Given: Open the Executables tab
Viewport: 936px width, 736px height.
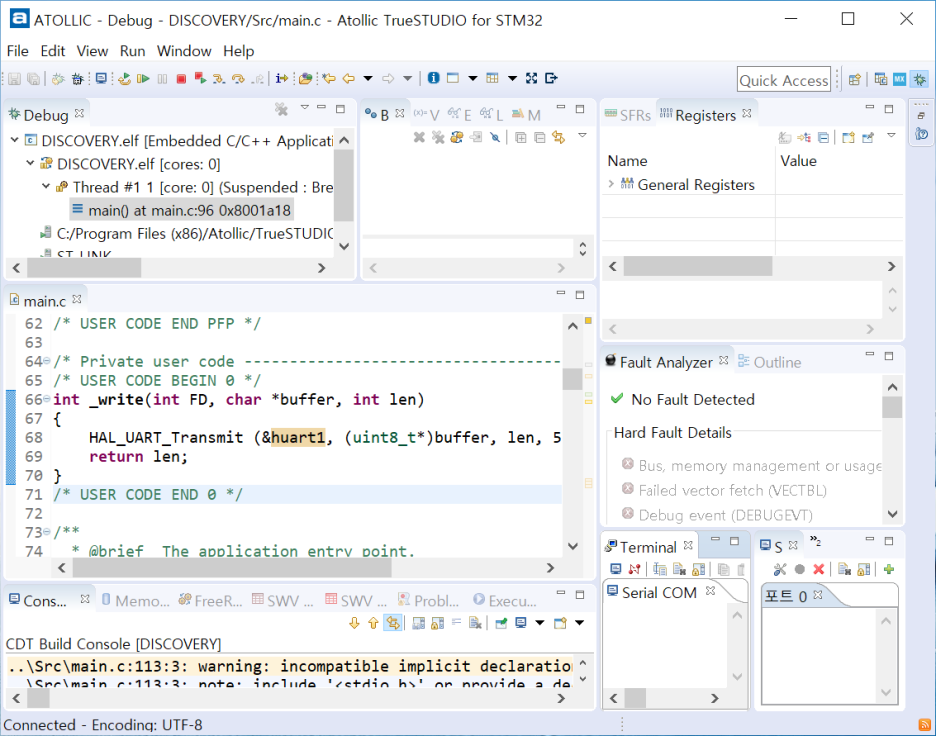Looking at the screenshot, I should pos(505,600).
